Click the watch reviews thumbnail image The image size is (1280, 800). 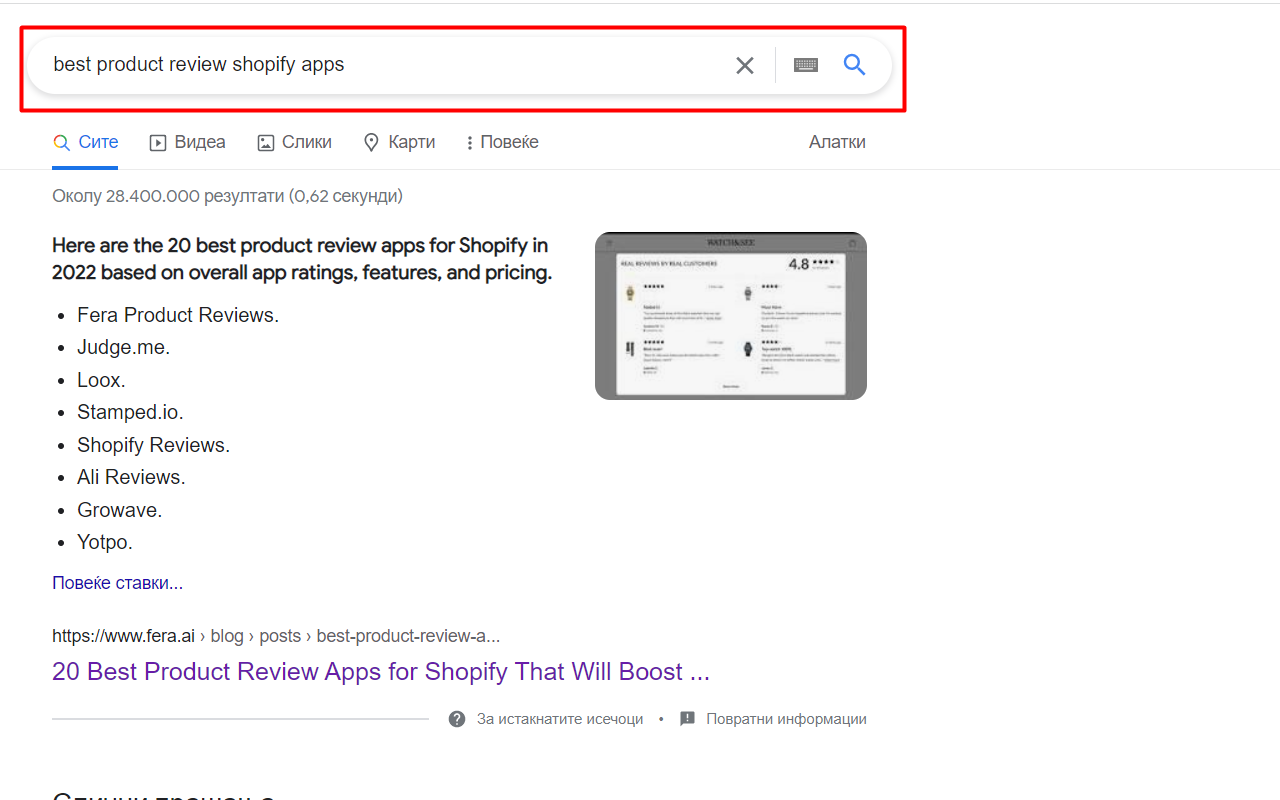click(731, 315)
